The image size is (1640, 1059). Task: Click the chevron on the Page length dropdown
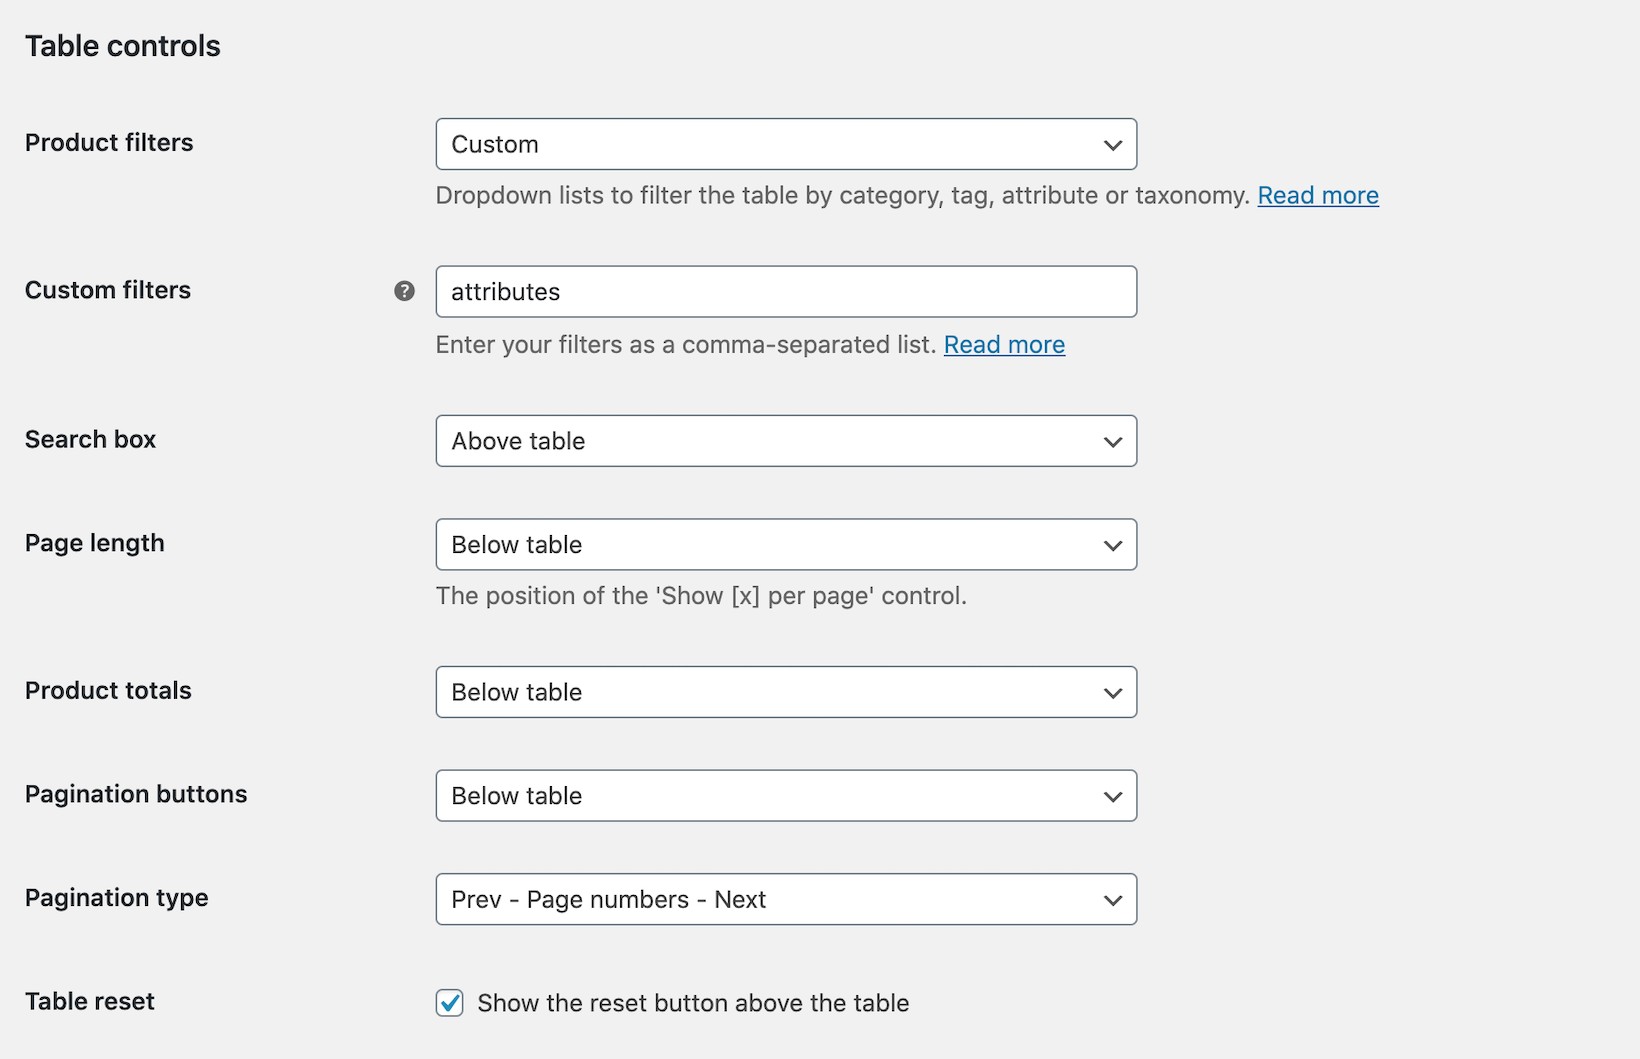[x=1113, y=545]
